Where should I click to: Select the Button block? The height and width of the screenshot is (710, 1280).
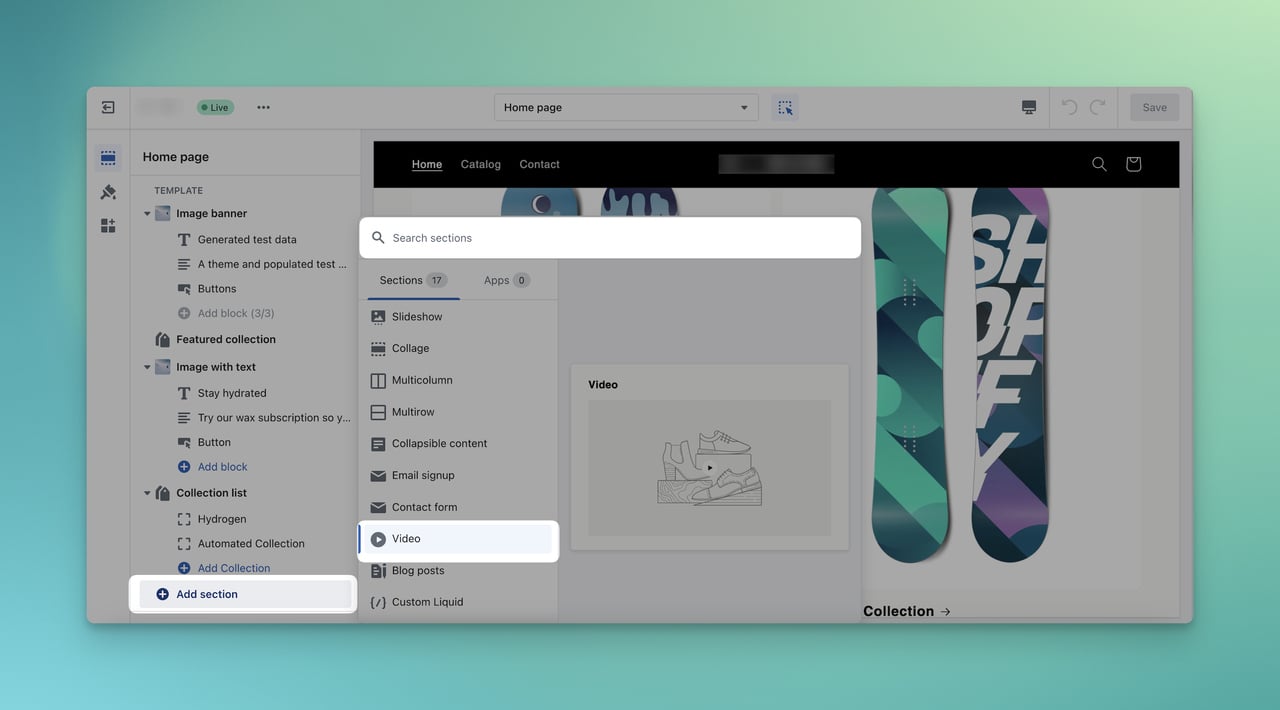pyautogui.click(x=214, y=442)
